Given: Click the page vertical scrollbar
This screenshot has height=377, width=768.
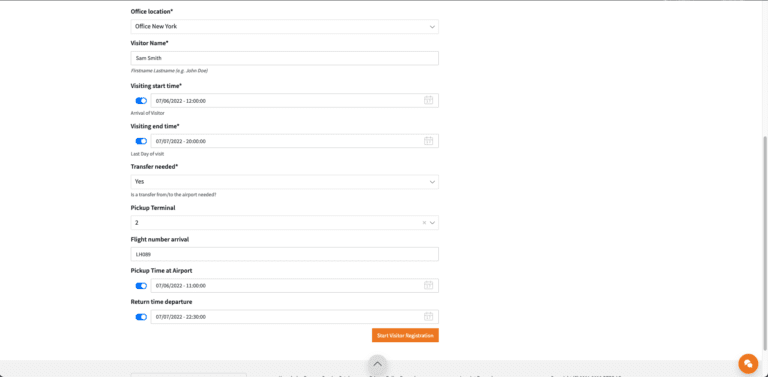Looking at the screenshot, I should [765, 242].
